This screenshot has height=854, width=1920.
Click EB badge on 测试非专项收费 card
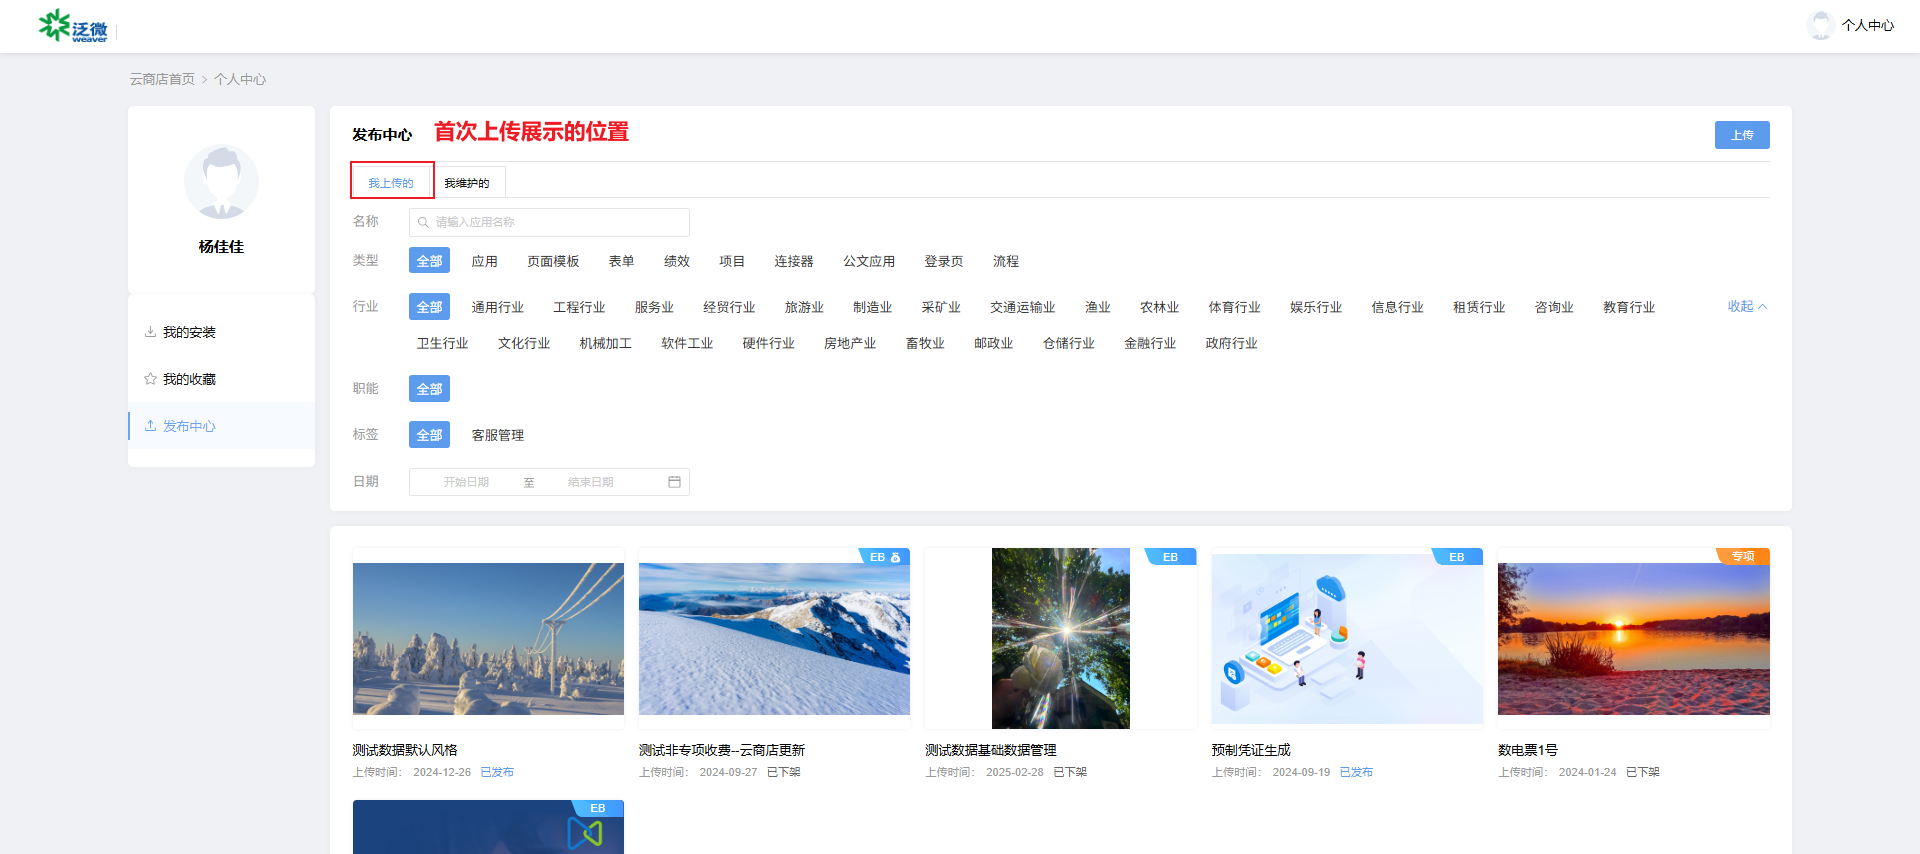click(884, 557)
